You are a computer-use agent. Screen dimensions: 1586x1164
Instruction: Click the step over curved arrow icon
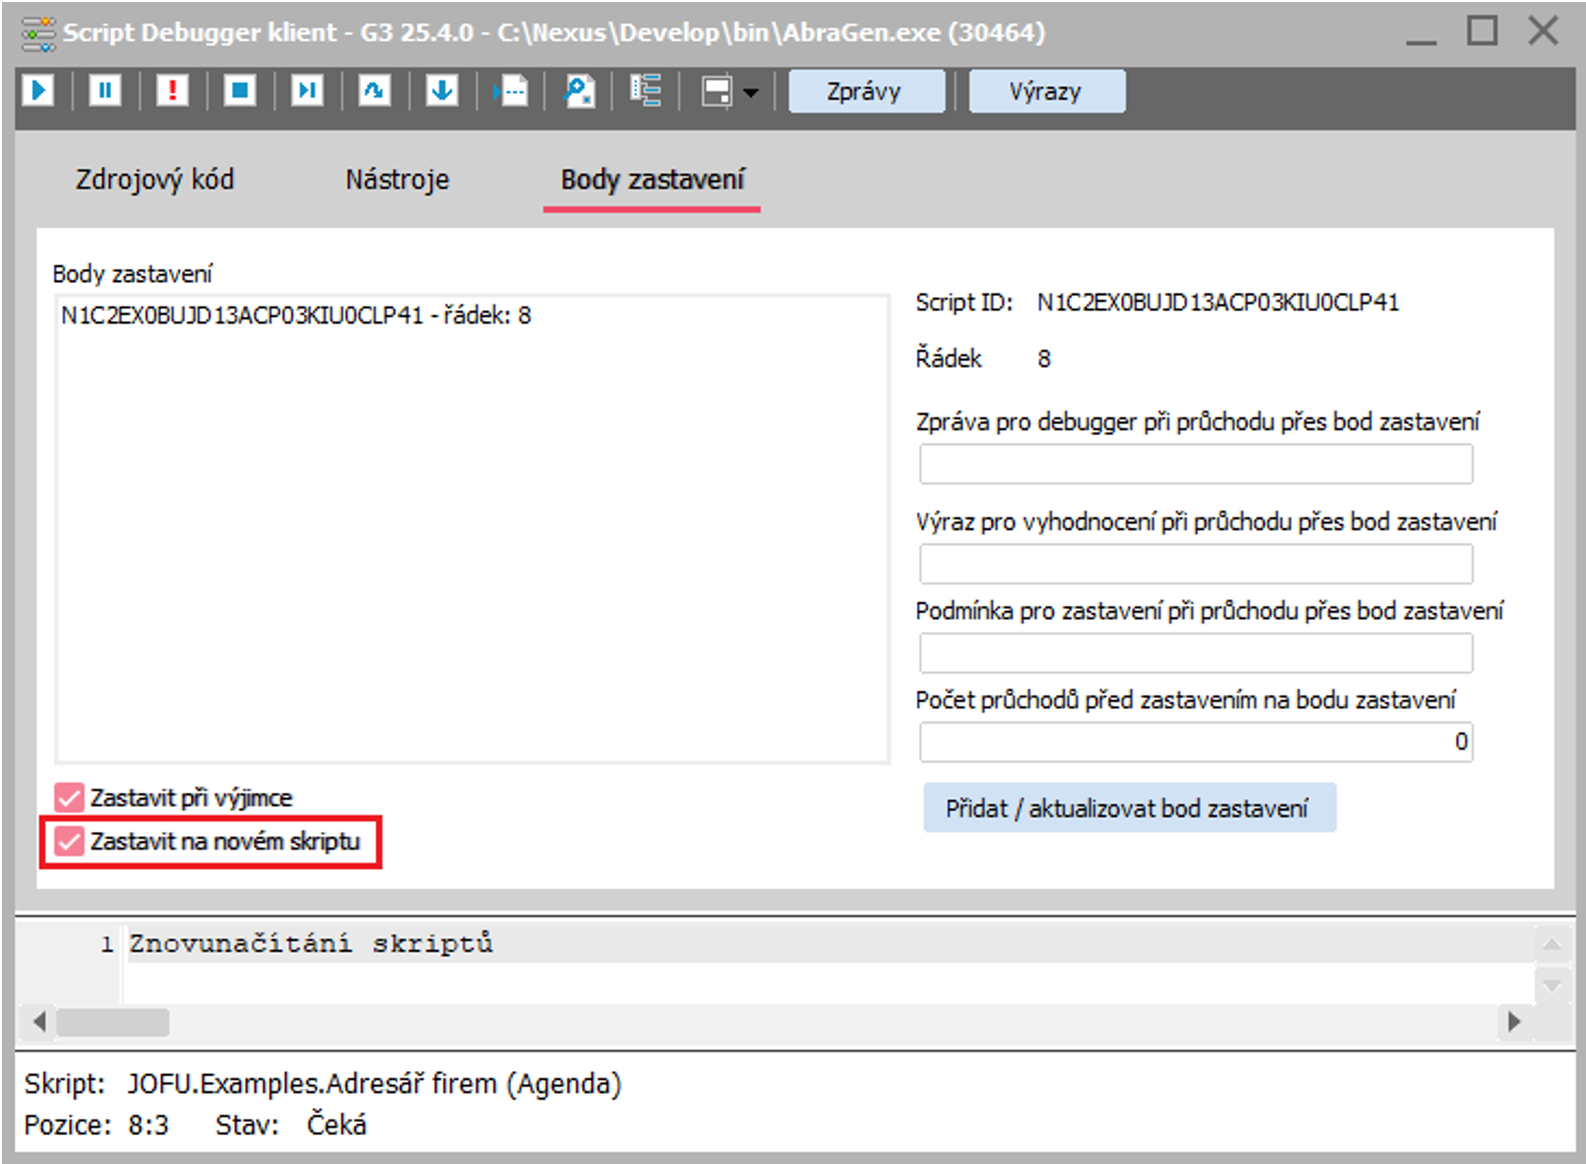pos(374,91)
